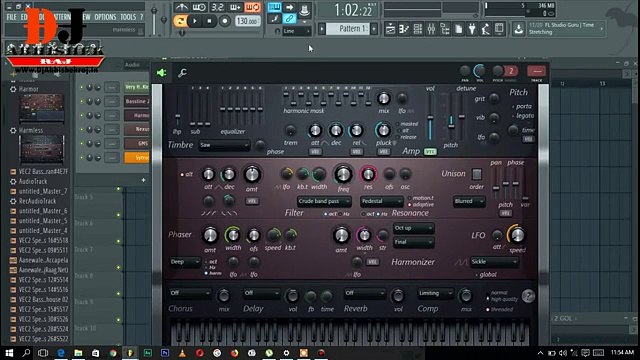Image resolution: width=640 pixels, height=360 pixels.
Task: Arm recording with the record button
Action: coord(224,21)
